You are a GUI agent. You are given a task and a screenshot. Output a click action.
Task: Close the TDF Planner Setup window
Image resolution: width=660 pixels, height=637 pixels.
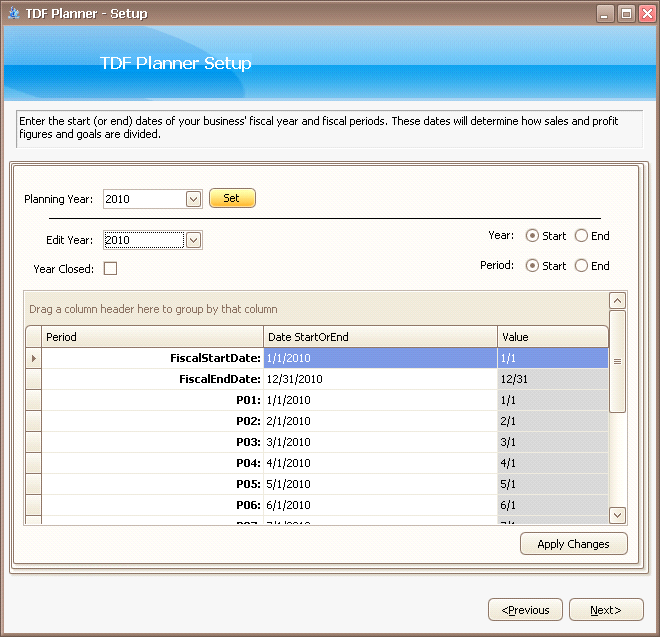pyautogui.click(x=647, y=14)
